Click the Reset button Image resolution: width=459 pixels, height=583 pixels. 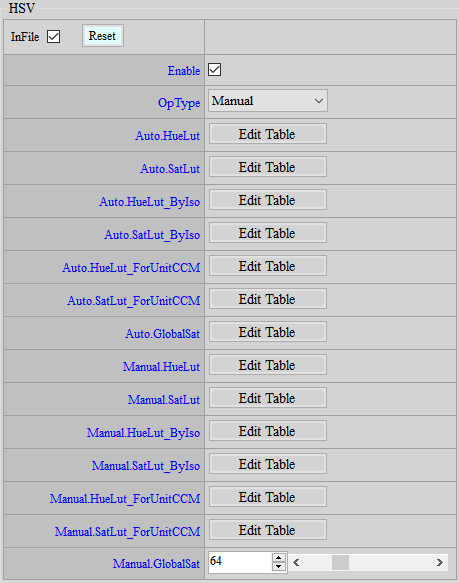pos(103,36)
